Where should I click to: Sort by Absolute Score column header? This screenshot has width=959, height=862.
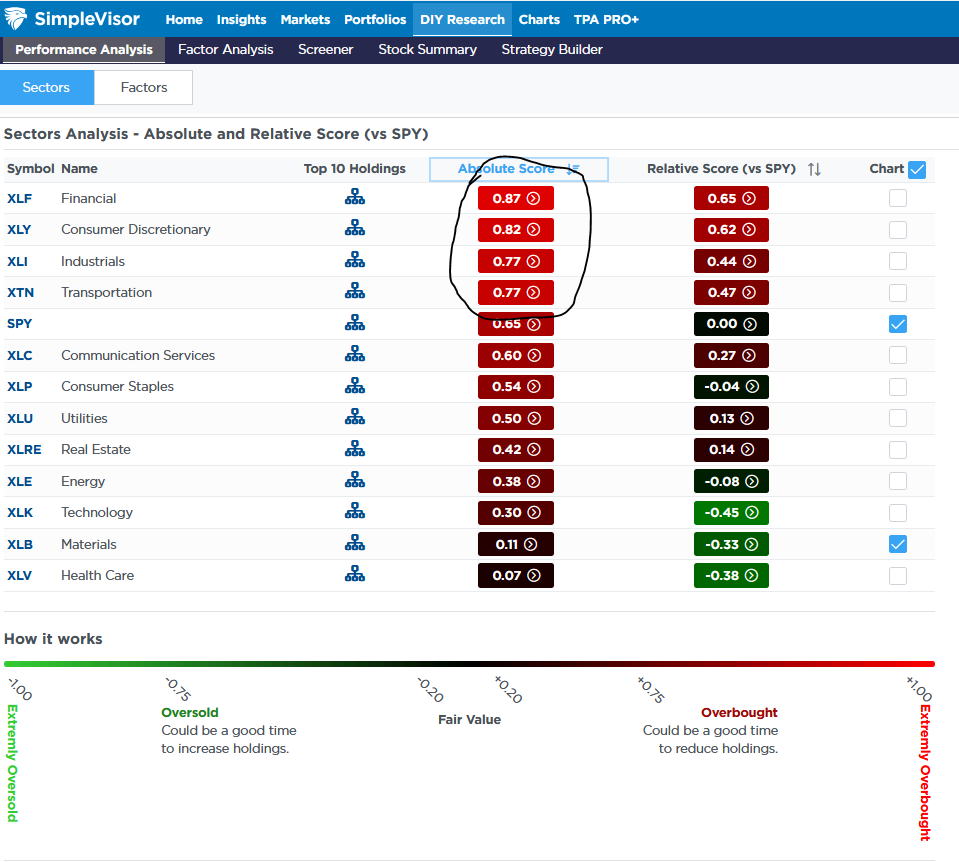[519, 169]
